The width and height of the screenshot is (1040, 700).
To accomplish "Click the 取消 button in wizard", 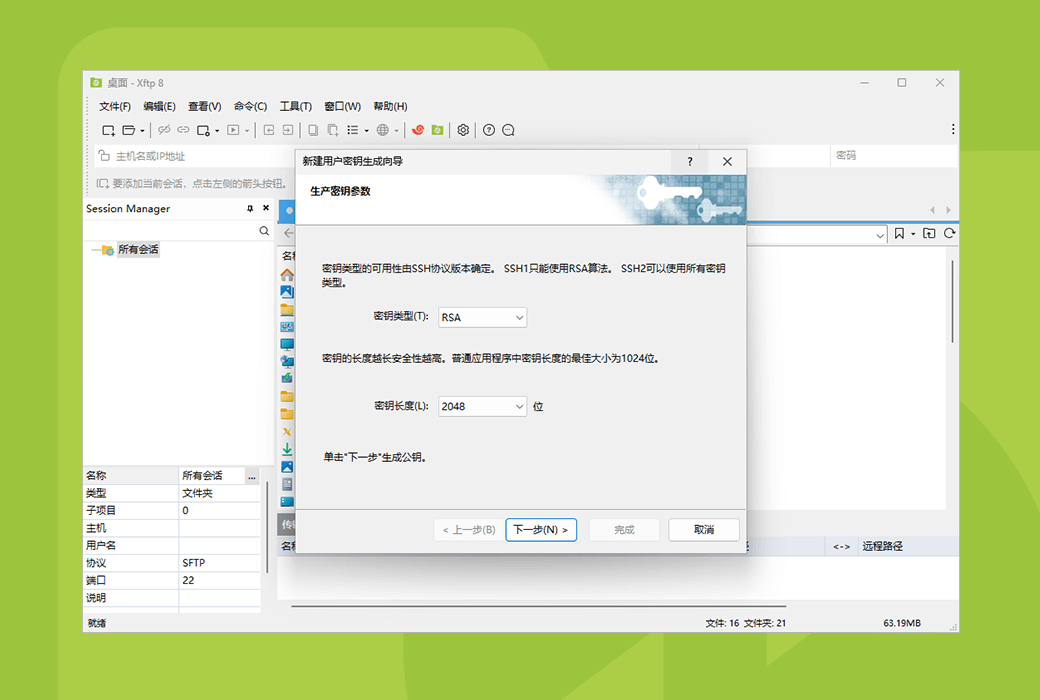I will [704, 529].
